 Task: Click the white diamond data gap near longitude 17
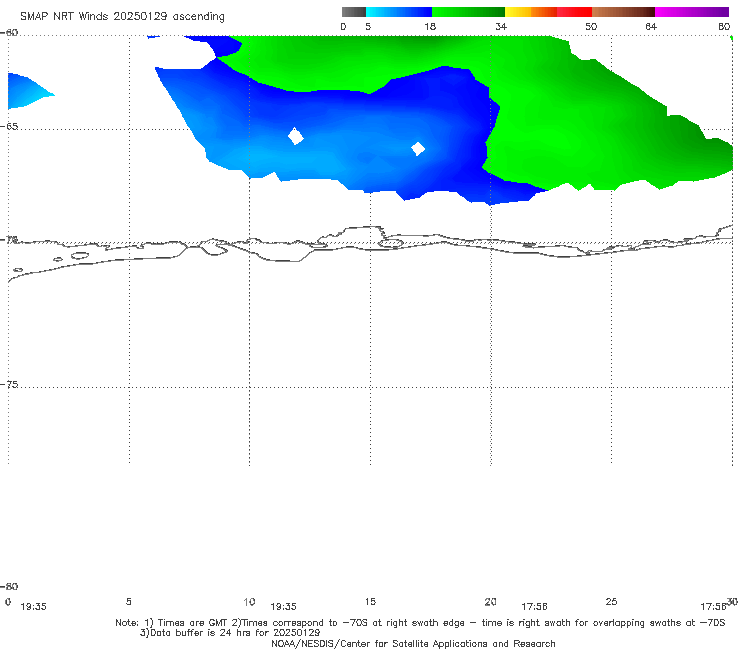coord(418,149)
